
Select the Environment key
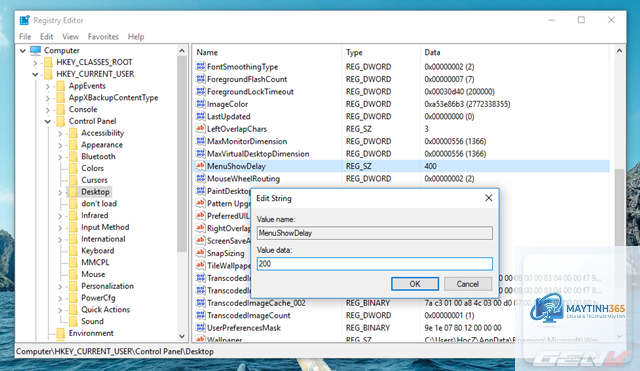click(91, 333)
